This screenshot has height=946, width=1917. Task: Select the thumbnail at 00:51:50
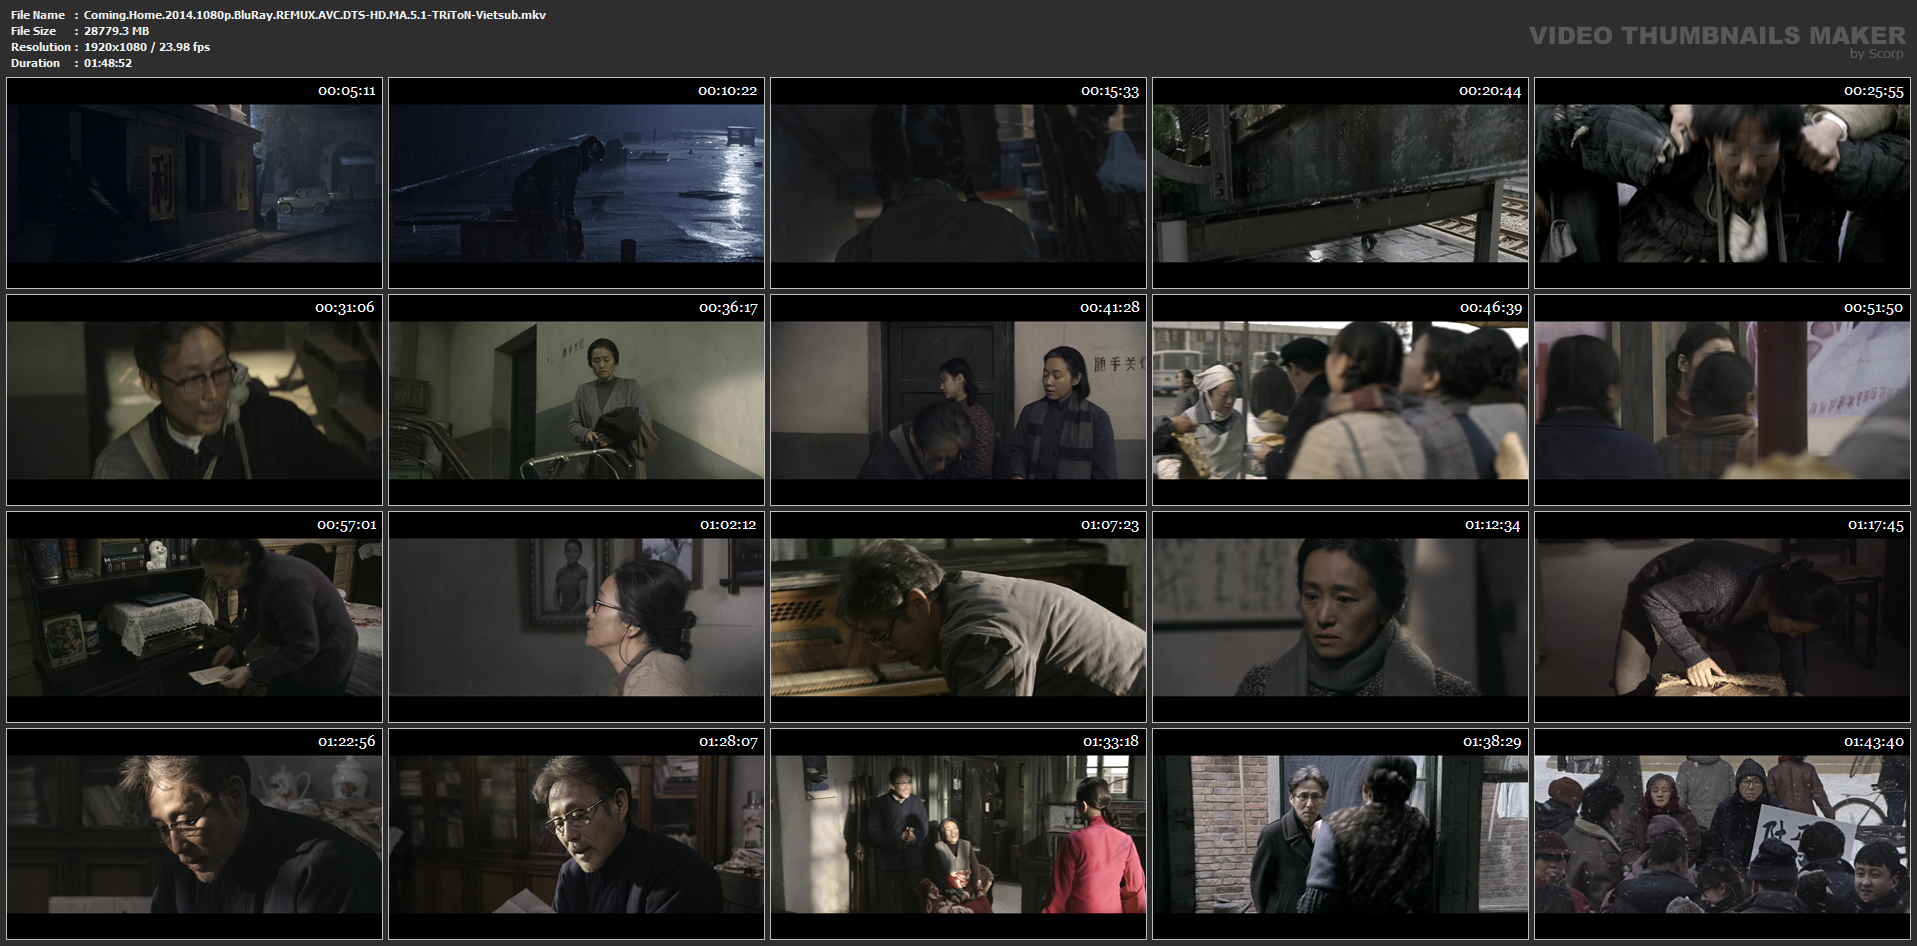[x=1722, y=400]
